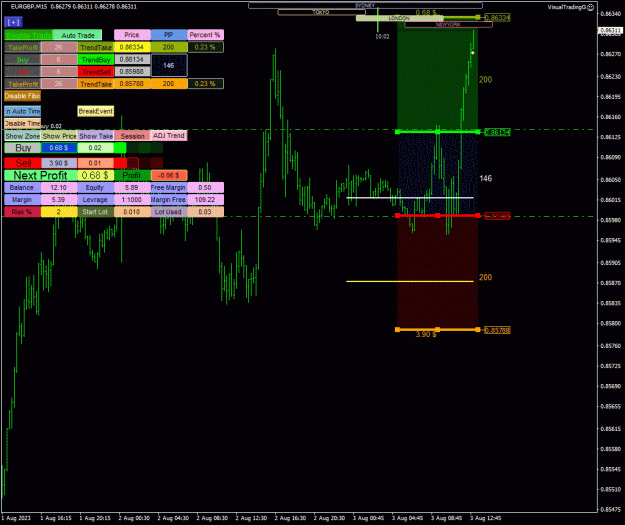Click the Levrage label
625x525 pixels.
[96, 199]
